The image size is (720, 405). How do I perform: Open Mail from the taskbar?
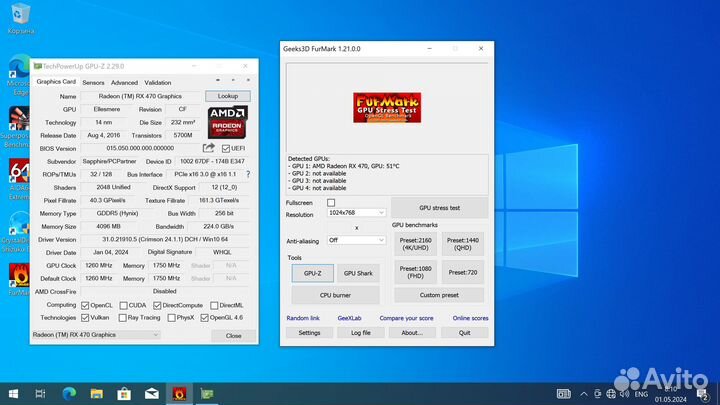[x=152, y=394]
